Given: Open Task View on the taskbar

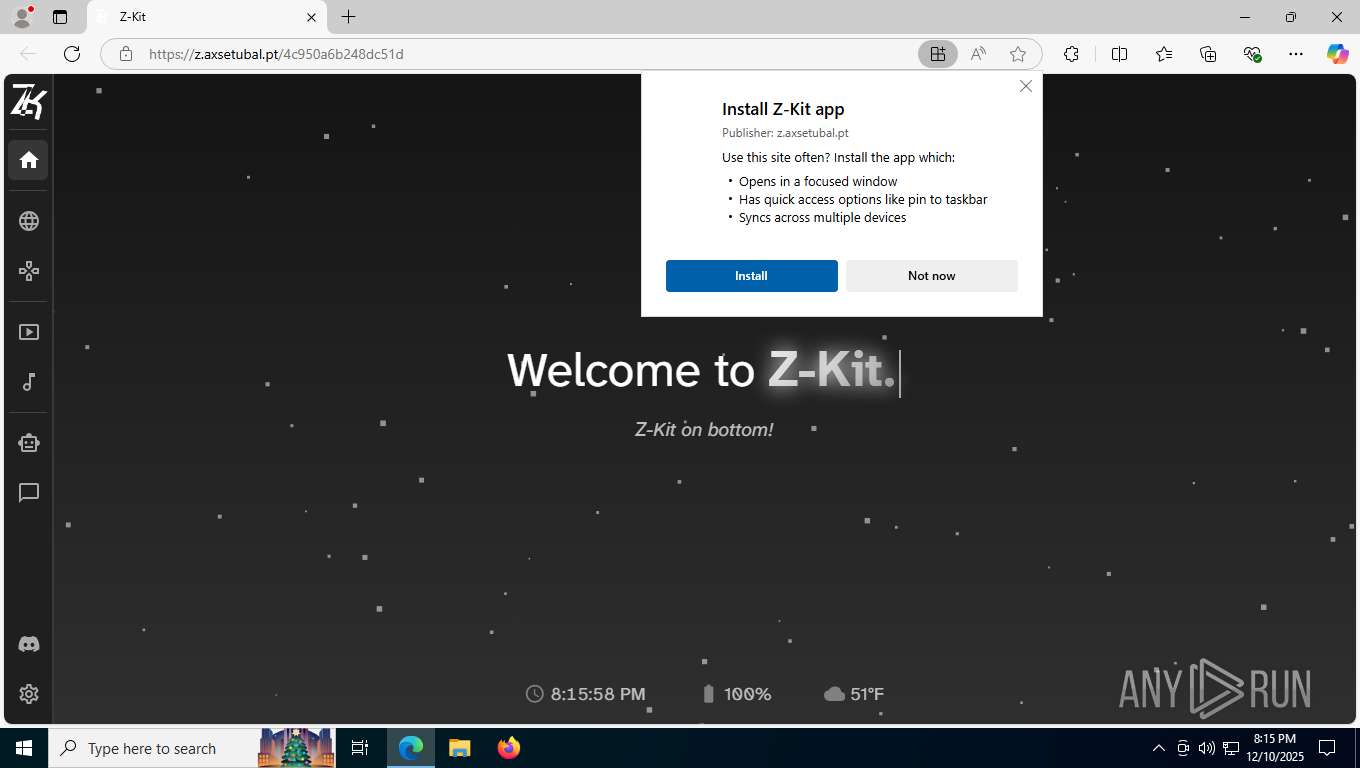Looking at the screenshot, I should 360,748.
